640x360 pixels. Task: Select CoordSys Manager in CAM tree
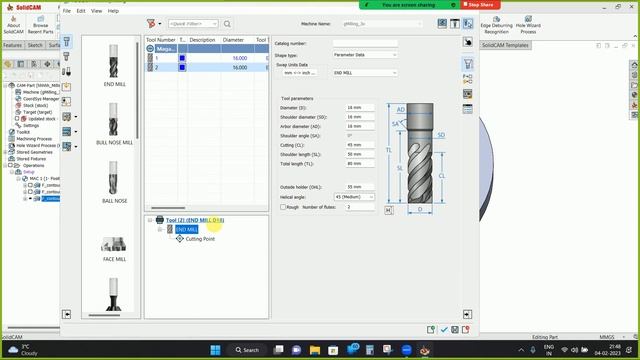[38, 99]
